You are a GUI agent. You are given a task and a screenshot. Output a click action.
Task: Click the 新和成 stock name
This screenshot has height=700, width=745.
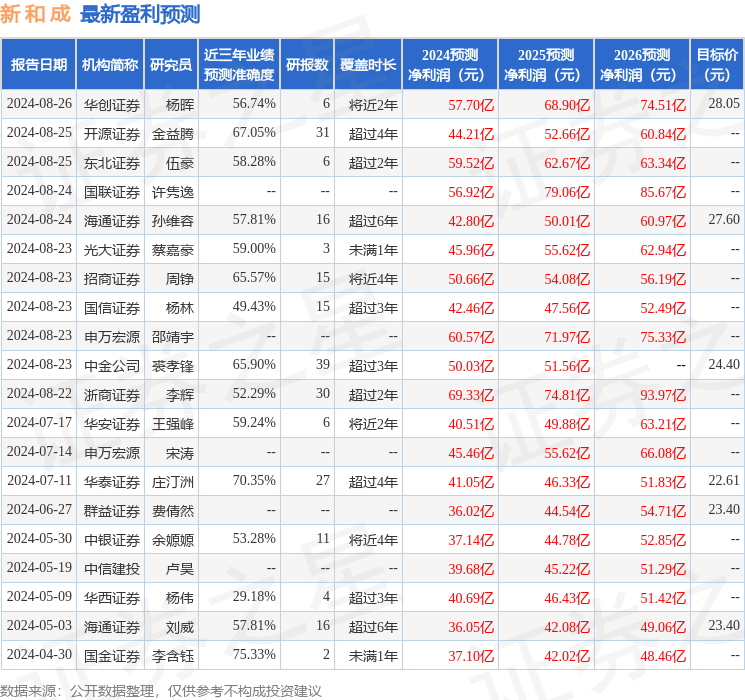click(x=36, y=14)
